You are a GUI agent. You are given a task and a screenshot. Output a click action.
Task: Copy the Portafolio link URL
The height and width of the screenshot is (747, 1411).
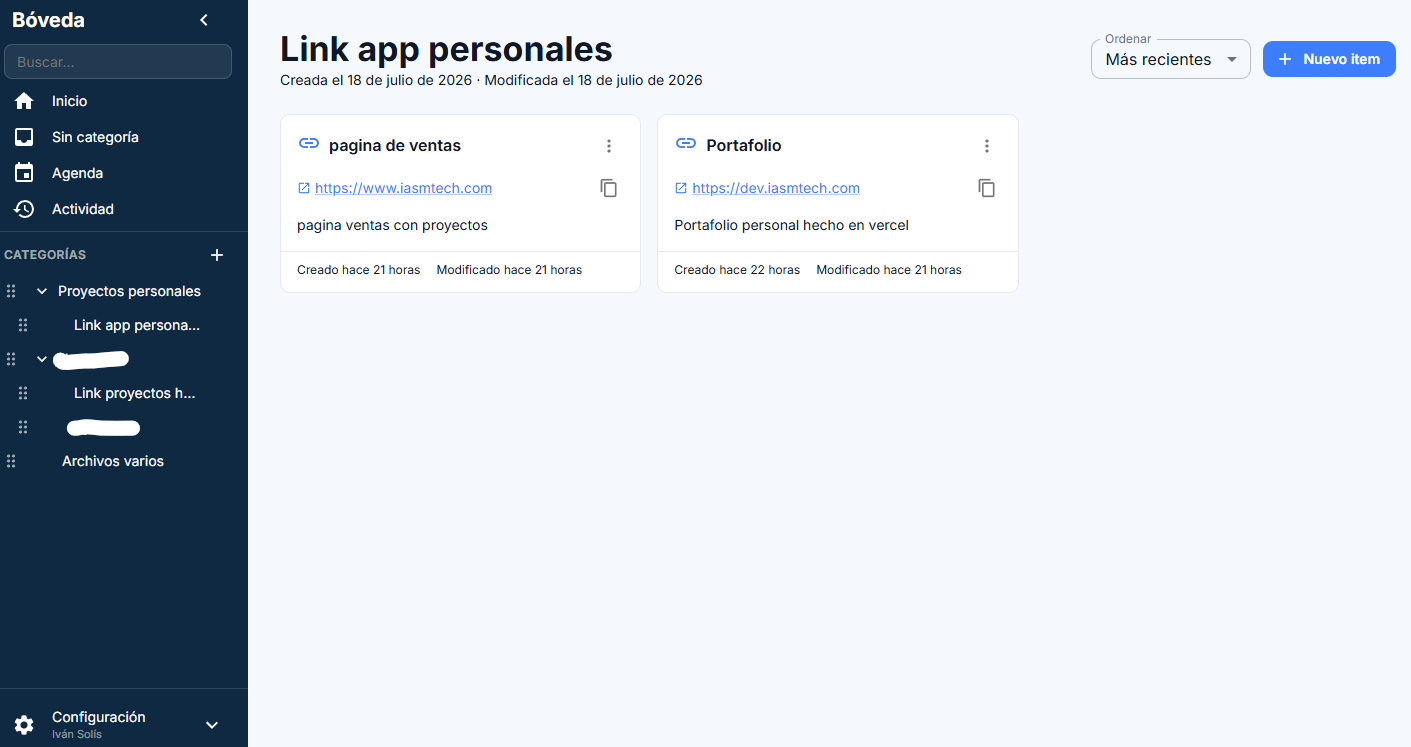point(987,188)
